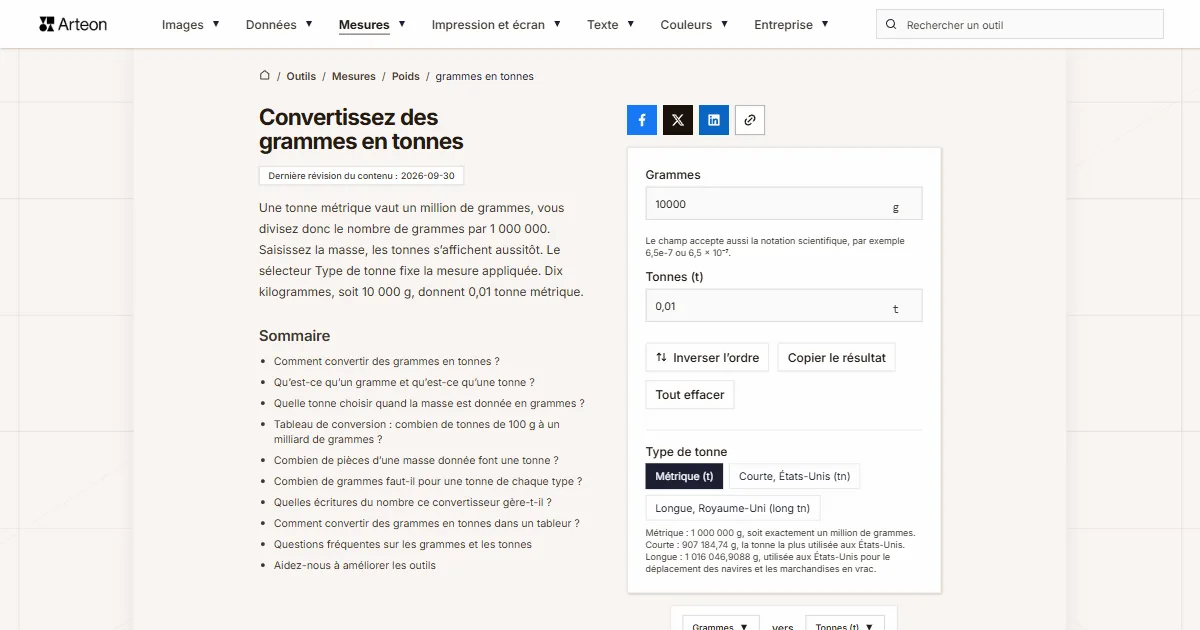Focus the Grammes input field
This screenshot has height=630, width=1200.
pos(784,204)
